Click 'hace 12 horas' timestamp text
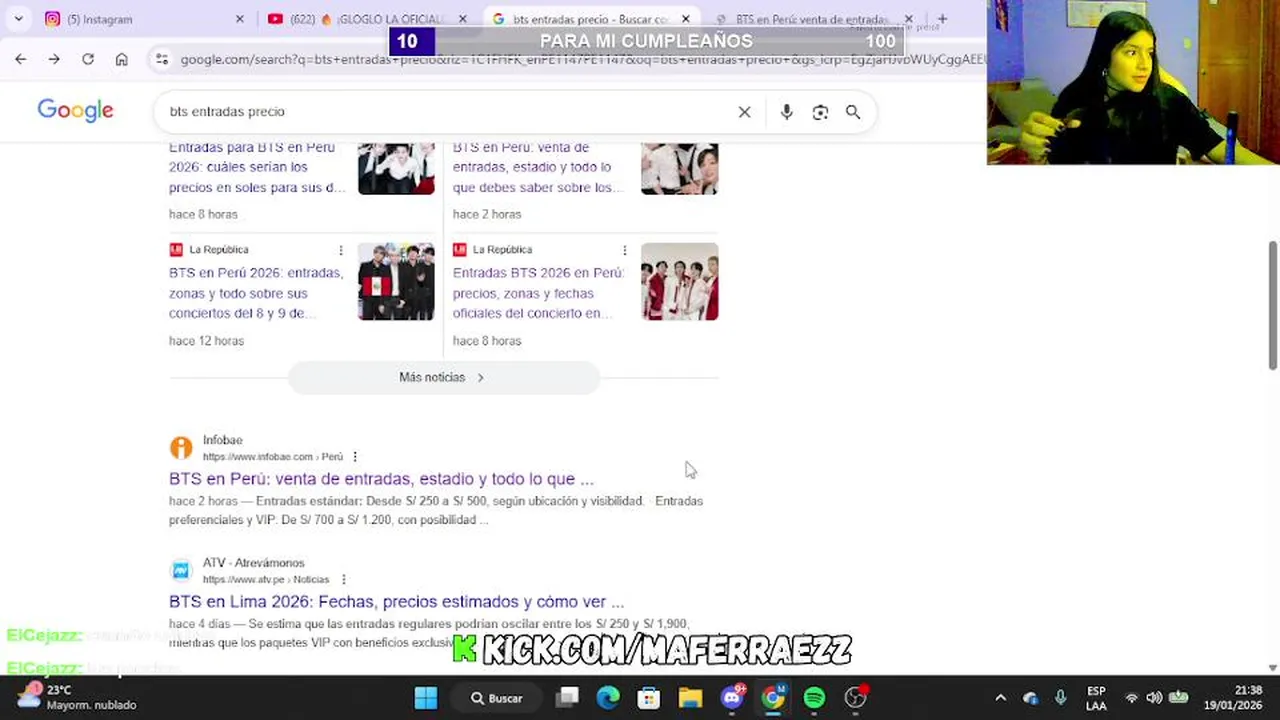 206,341
